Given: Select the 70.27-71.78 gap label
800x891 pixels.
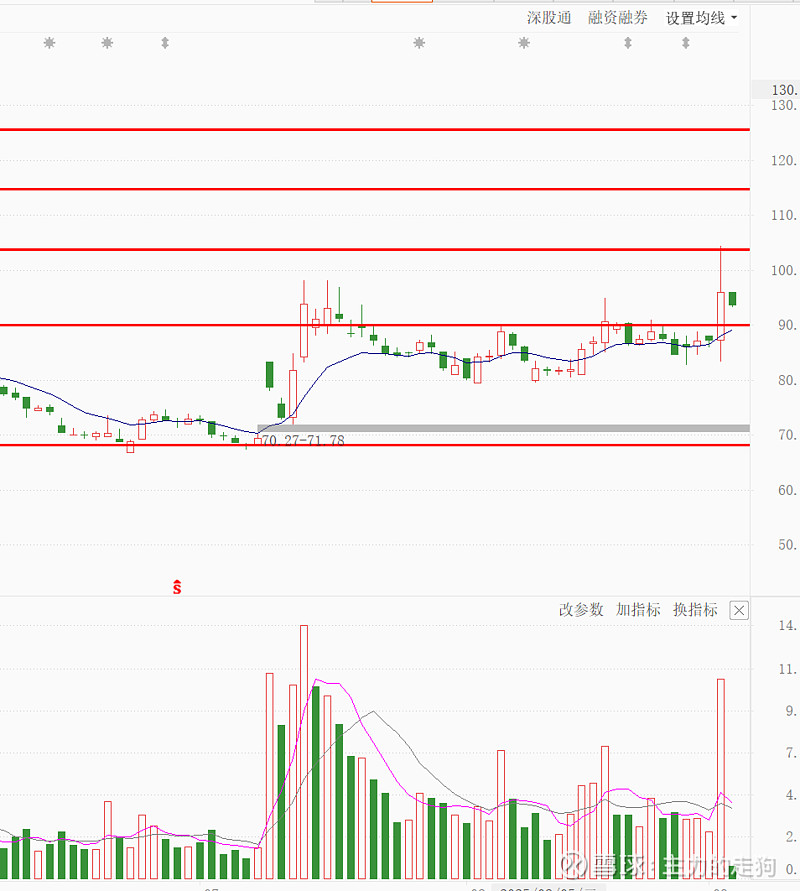Looking at the screenshot, I should click(x=303, y=440).
